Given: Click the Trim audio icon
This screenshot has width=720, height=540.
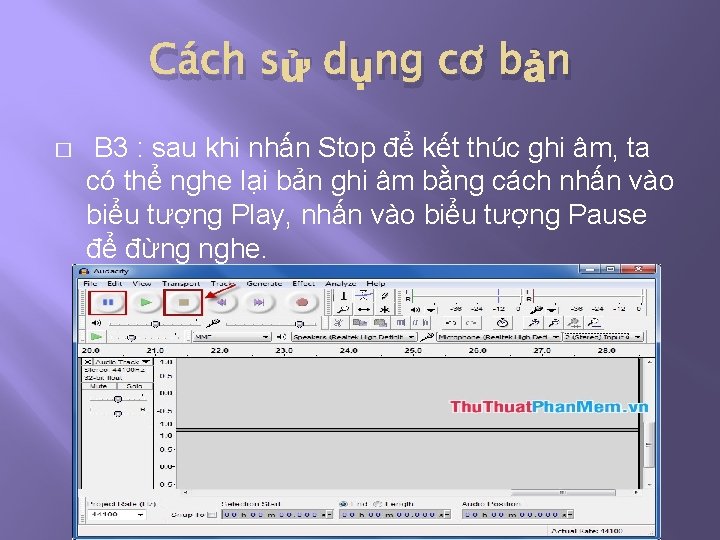Looking at the screenshot, I should coord(401,323).
